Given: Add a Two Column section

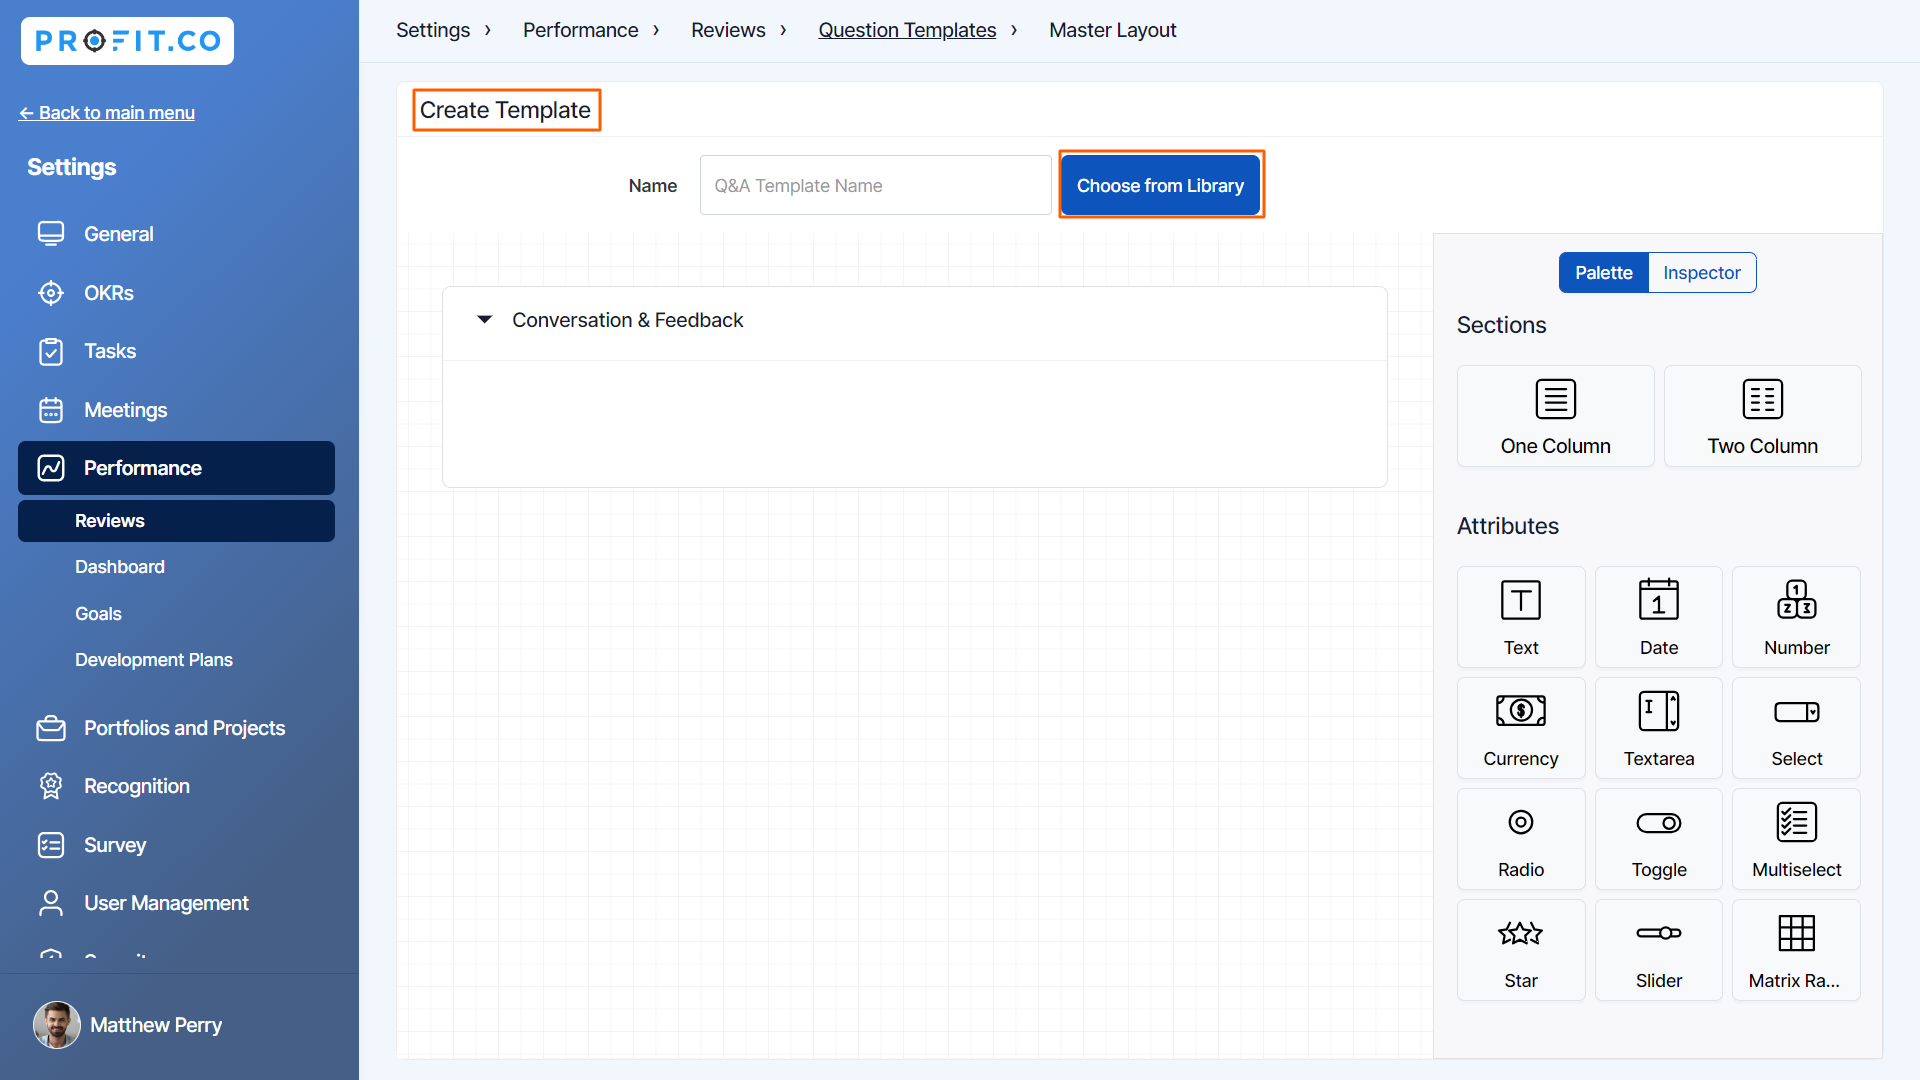Looking at the screenshot, I should click(1762, 416).
